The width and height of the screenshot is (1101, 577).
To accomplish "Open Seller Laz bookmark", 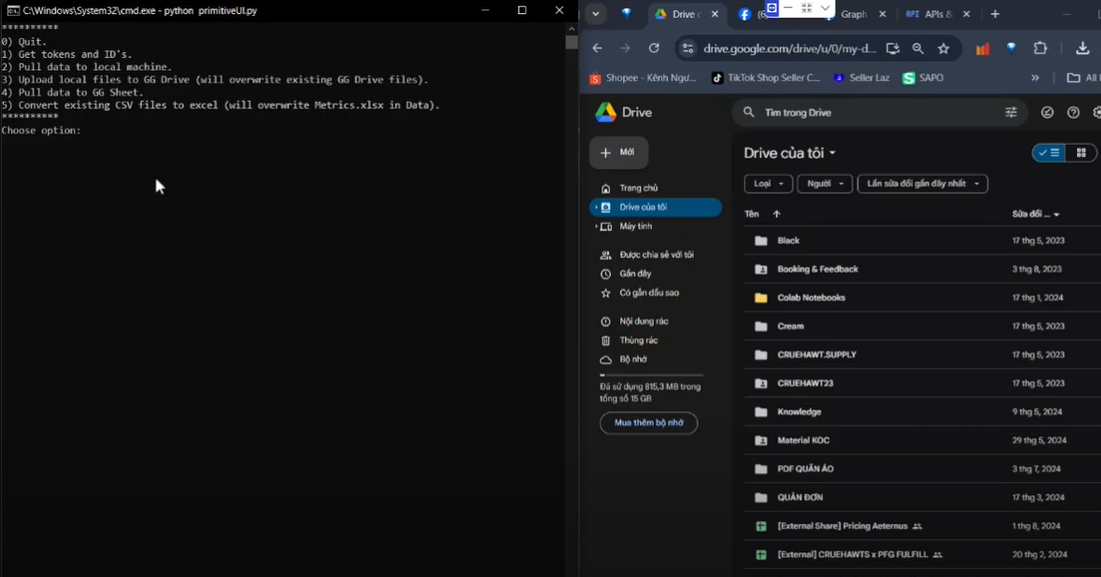I will tap(861, 78).
